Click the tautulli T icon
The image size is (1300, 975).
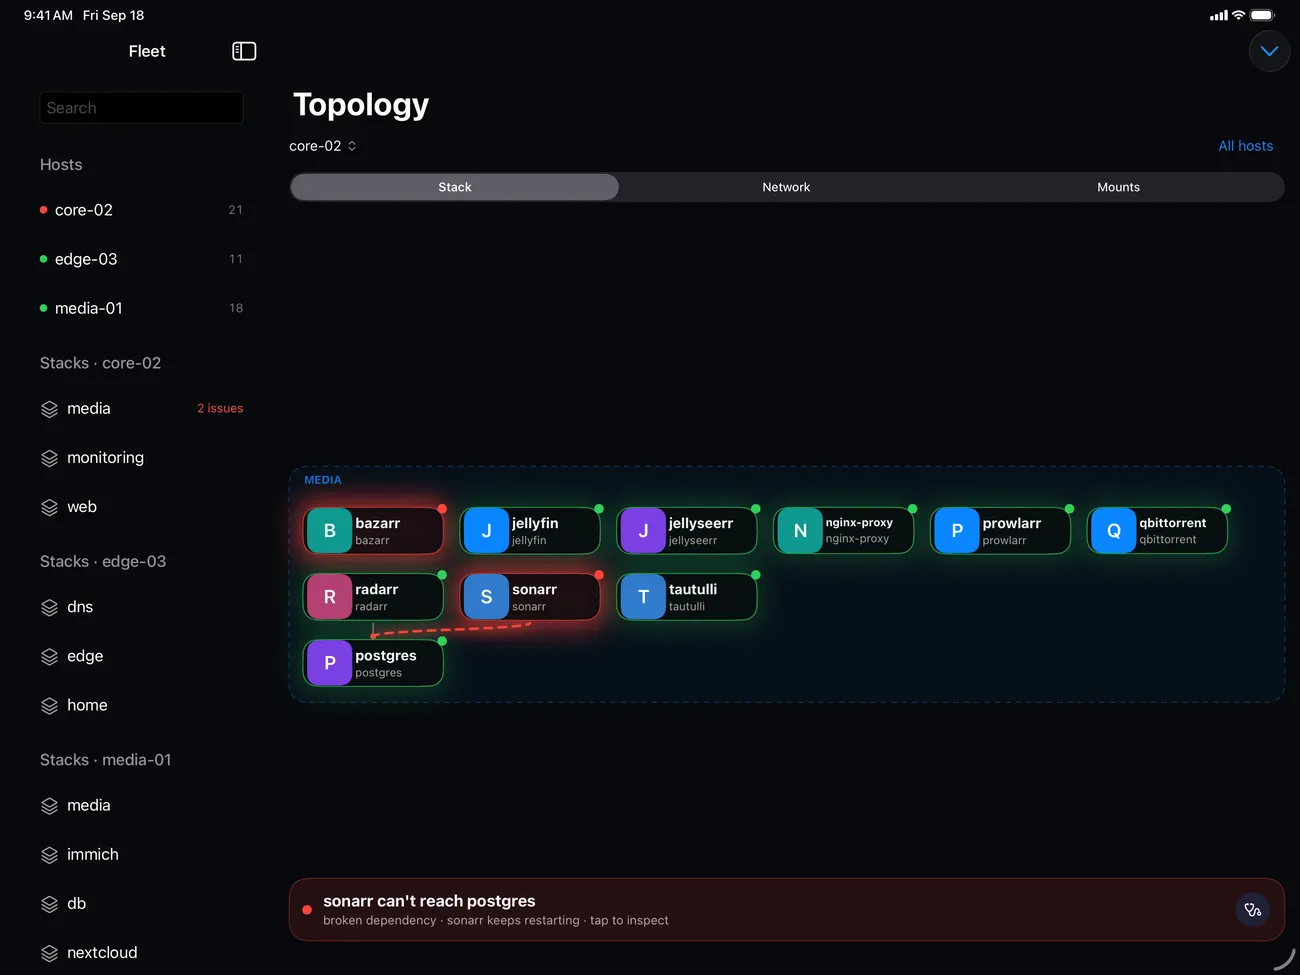(643, 597)
